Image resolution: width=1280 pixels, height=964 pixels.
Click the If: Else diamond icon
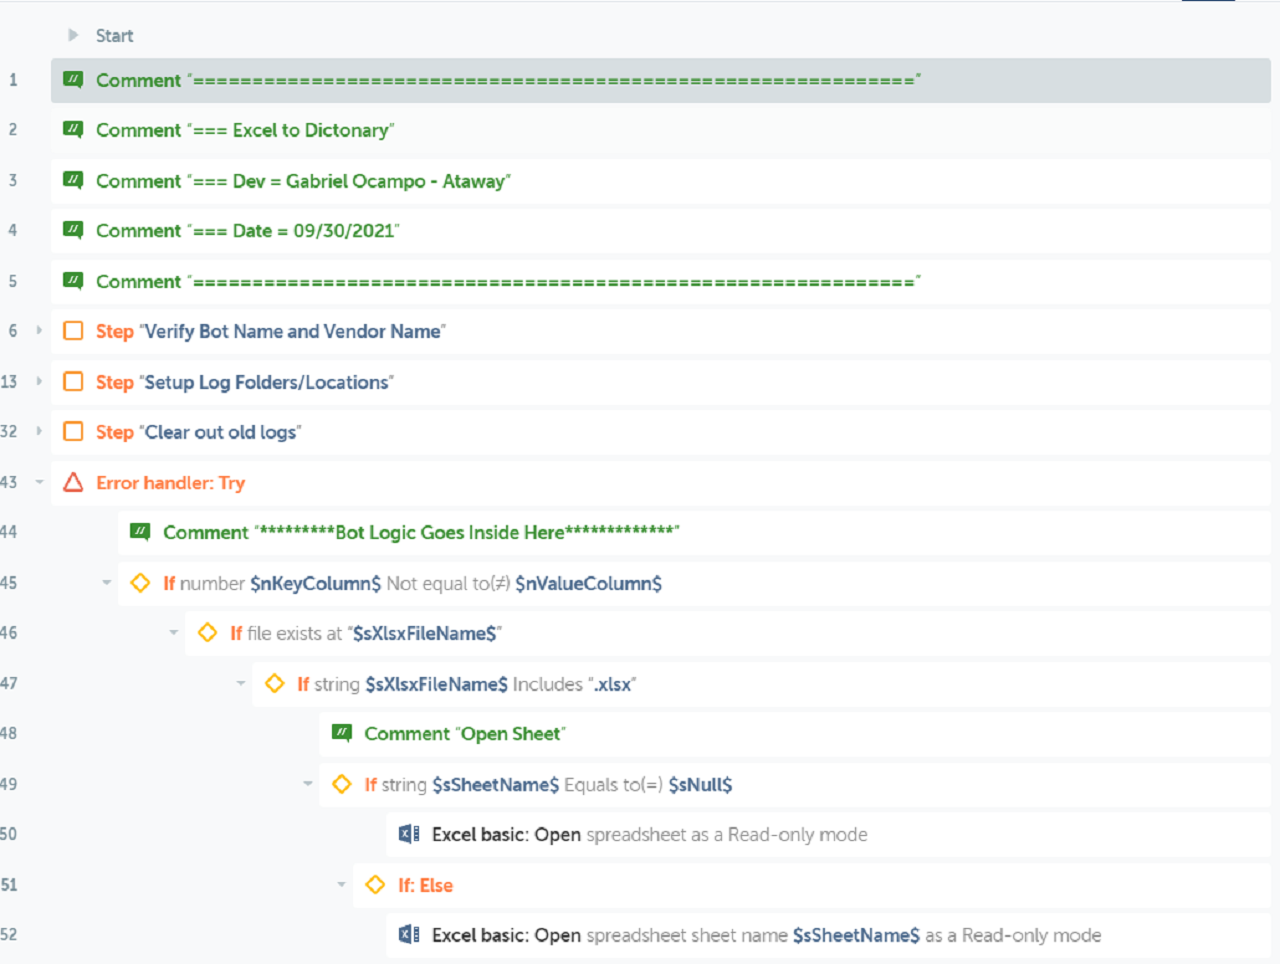point(375,885)
